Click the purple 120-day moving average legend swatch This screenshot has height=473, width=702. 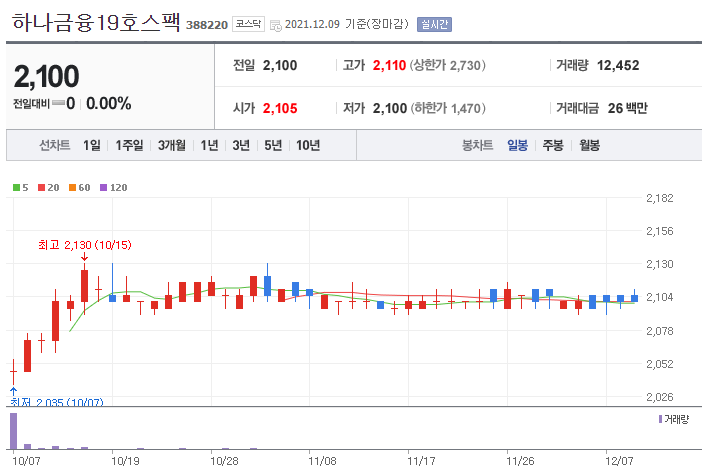(103, 187)
